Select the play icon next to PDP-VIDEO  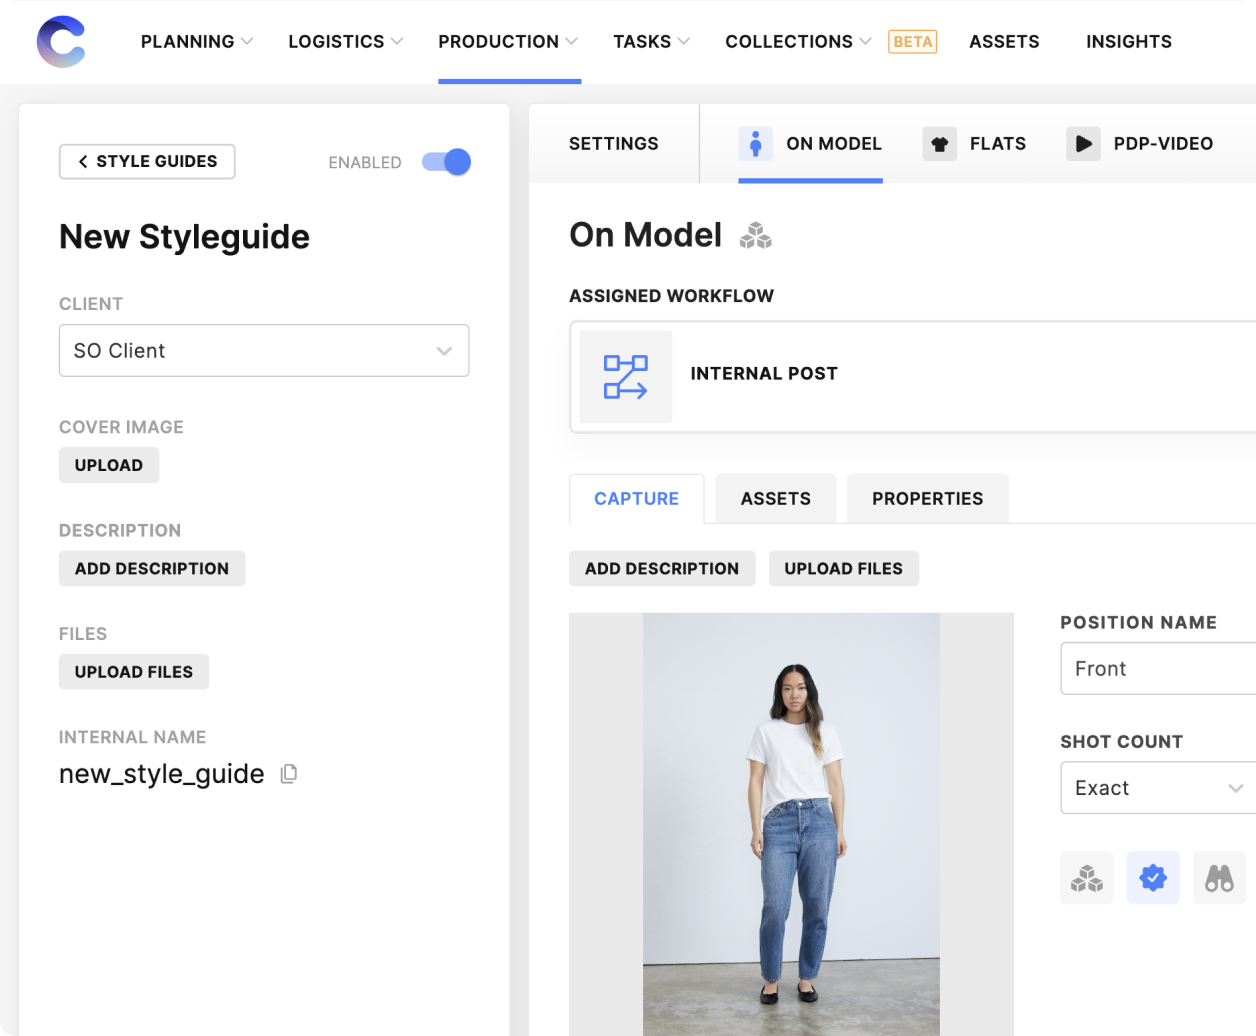(1083, 143)
